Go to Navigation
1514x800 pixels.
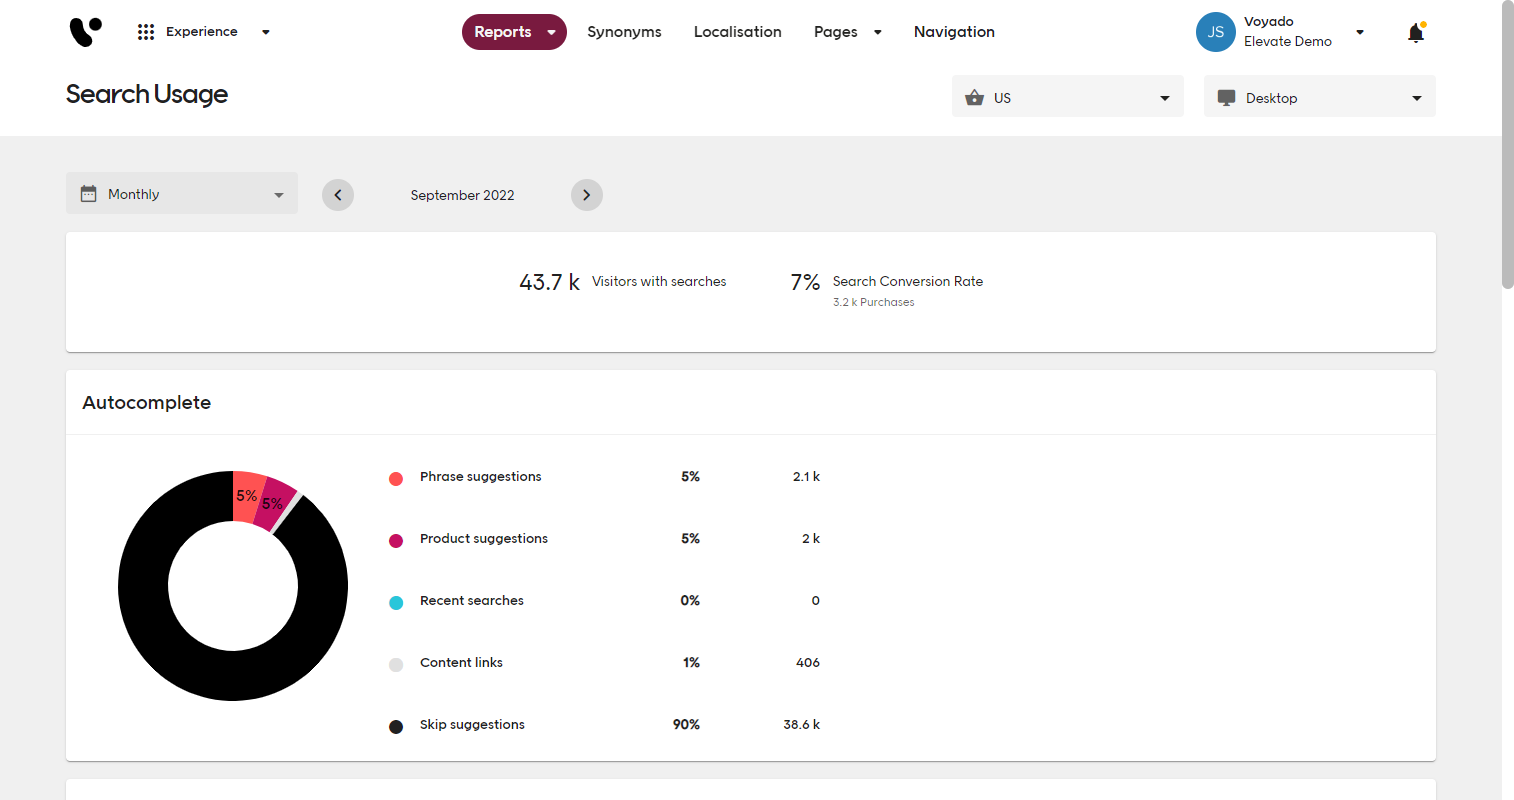pos(954,32)
